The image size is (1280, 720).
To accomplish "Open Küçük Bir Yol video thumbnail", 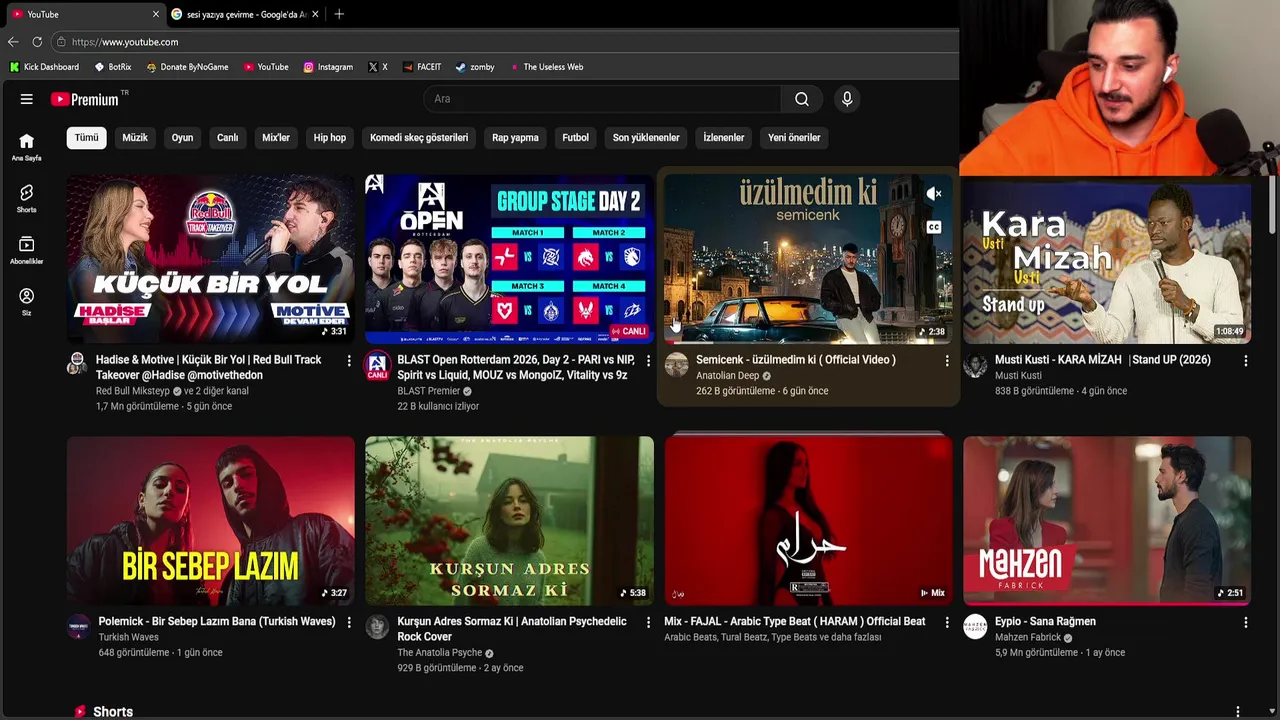I will 211,259.
